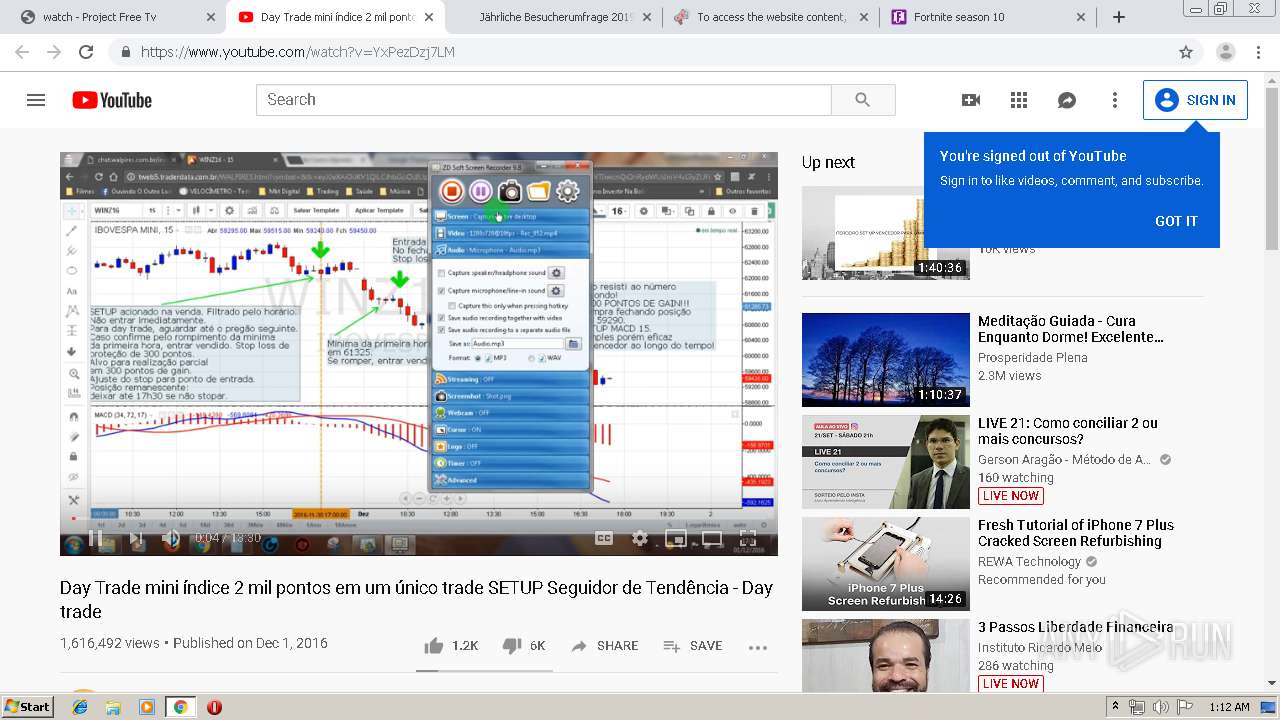Open the Windows Start menu
Screen dimensions: 1280x720
pyautogui.click(x=27, y=707)
